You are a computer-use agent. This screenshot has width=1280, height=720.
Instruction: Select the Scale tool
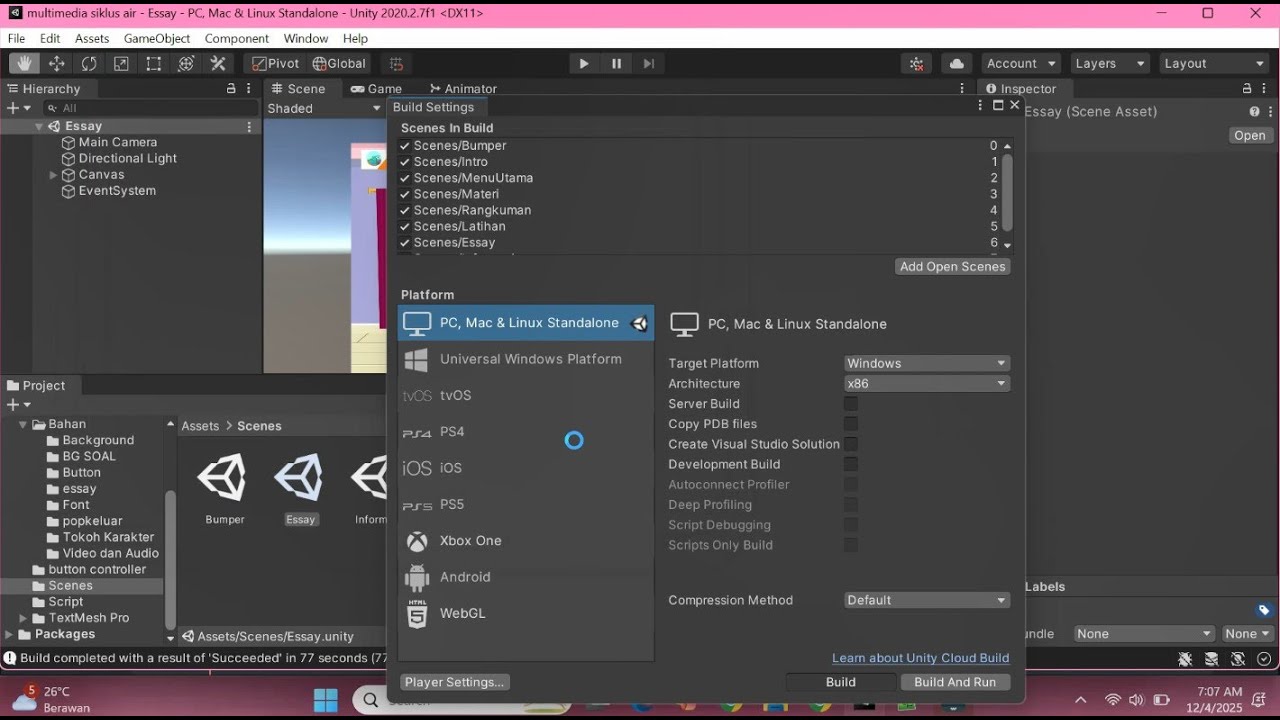click(x=121, y=63)
